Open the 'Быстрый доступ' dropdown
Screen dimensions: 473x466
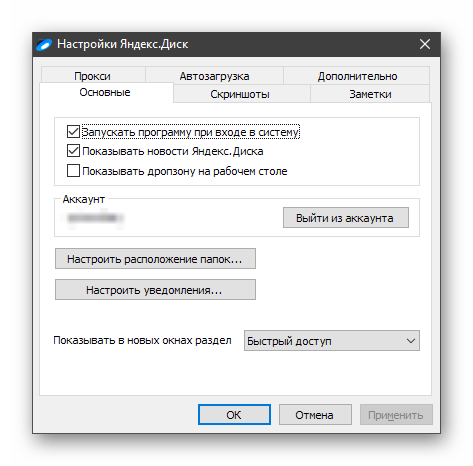click(x=332, y=341)
